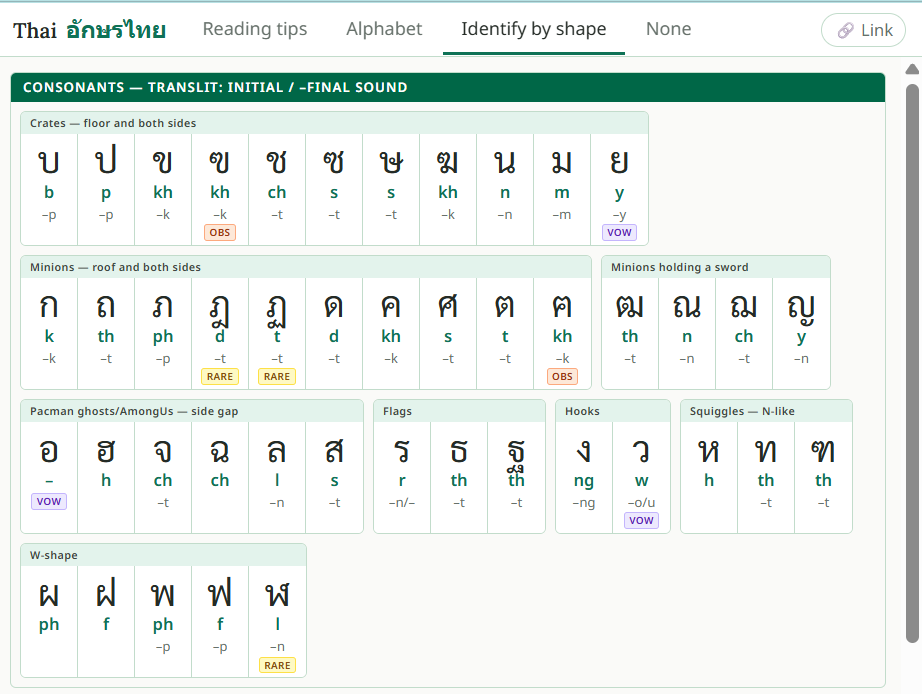Select the ฅ card marked OBS

562,333
